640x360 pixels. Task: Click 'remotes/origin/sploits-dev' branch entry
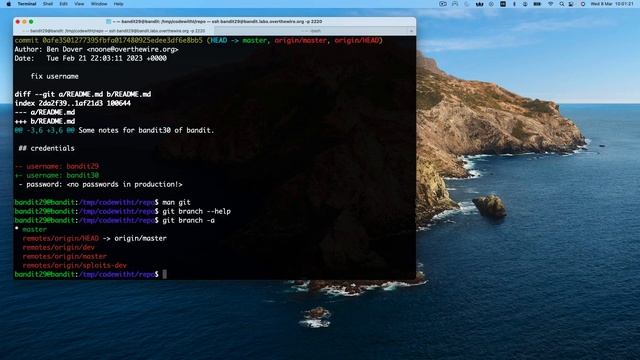coord(75,265)
